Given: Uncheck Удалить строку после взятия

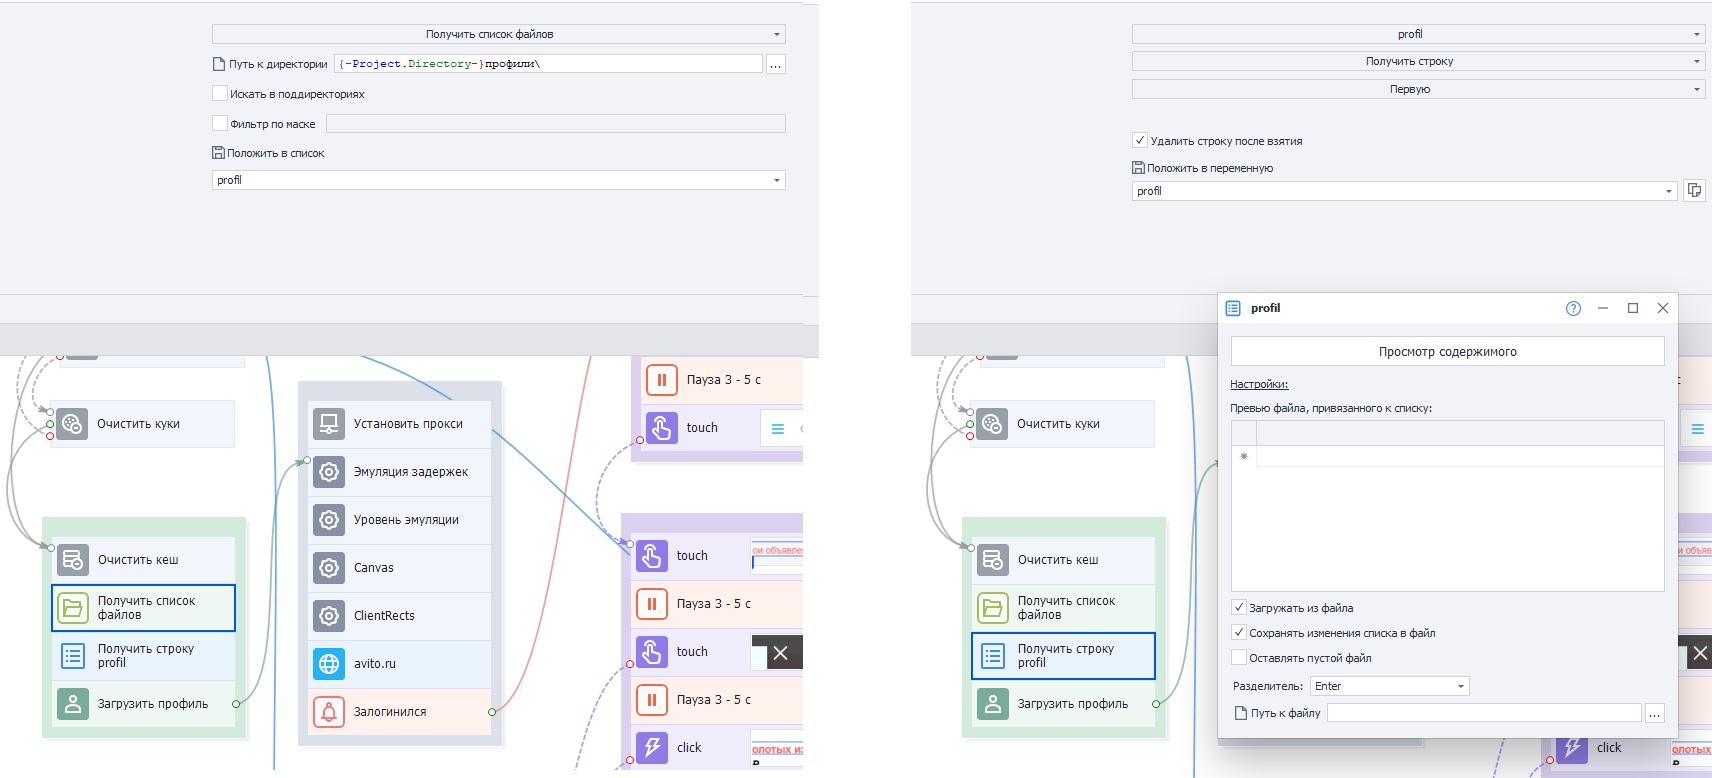Looking at the screenshot, I should (x=1140, y=140).
